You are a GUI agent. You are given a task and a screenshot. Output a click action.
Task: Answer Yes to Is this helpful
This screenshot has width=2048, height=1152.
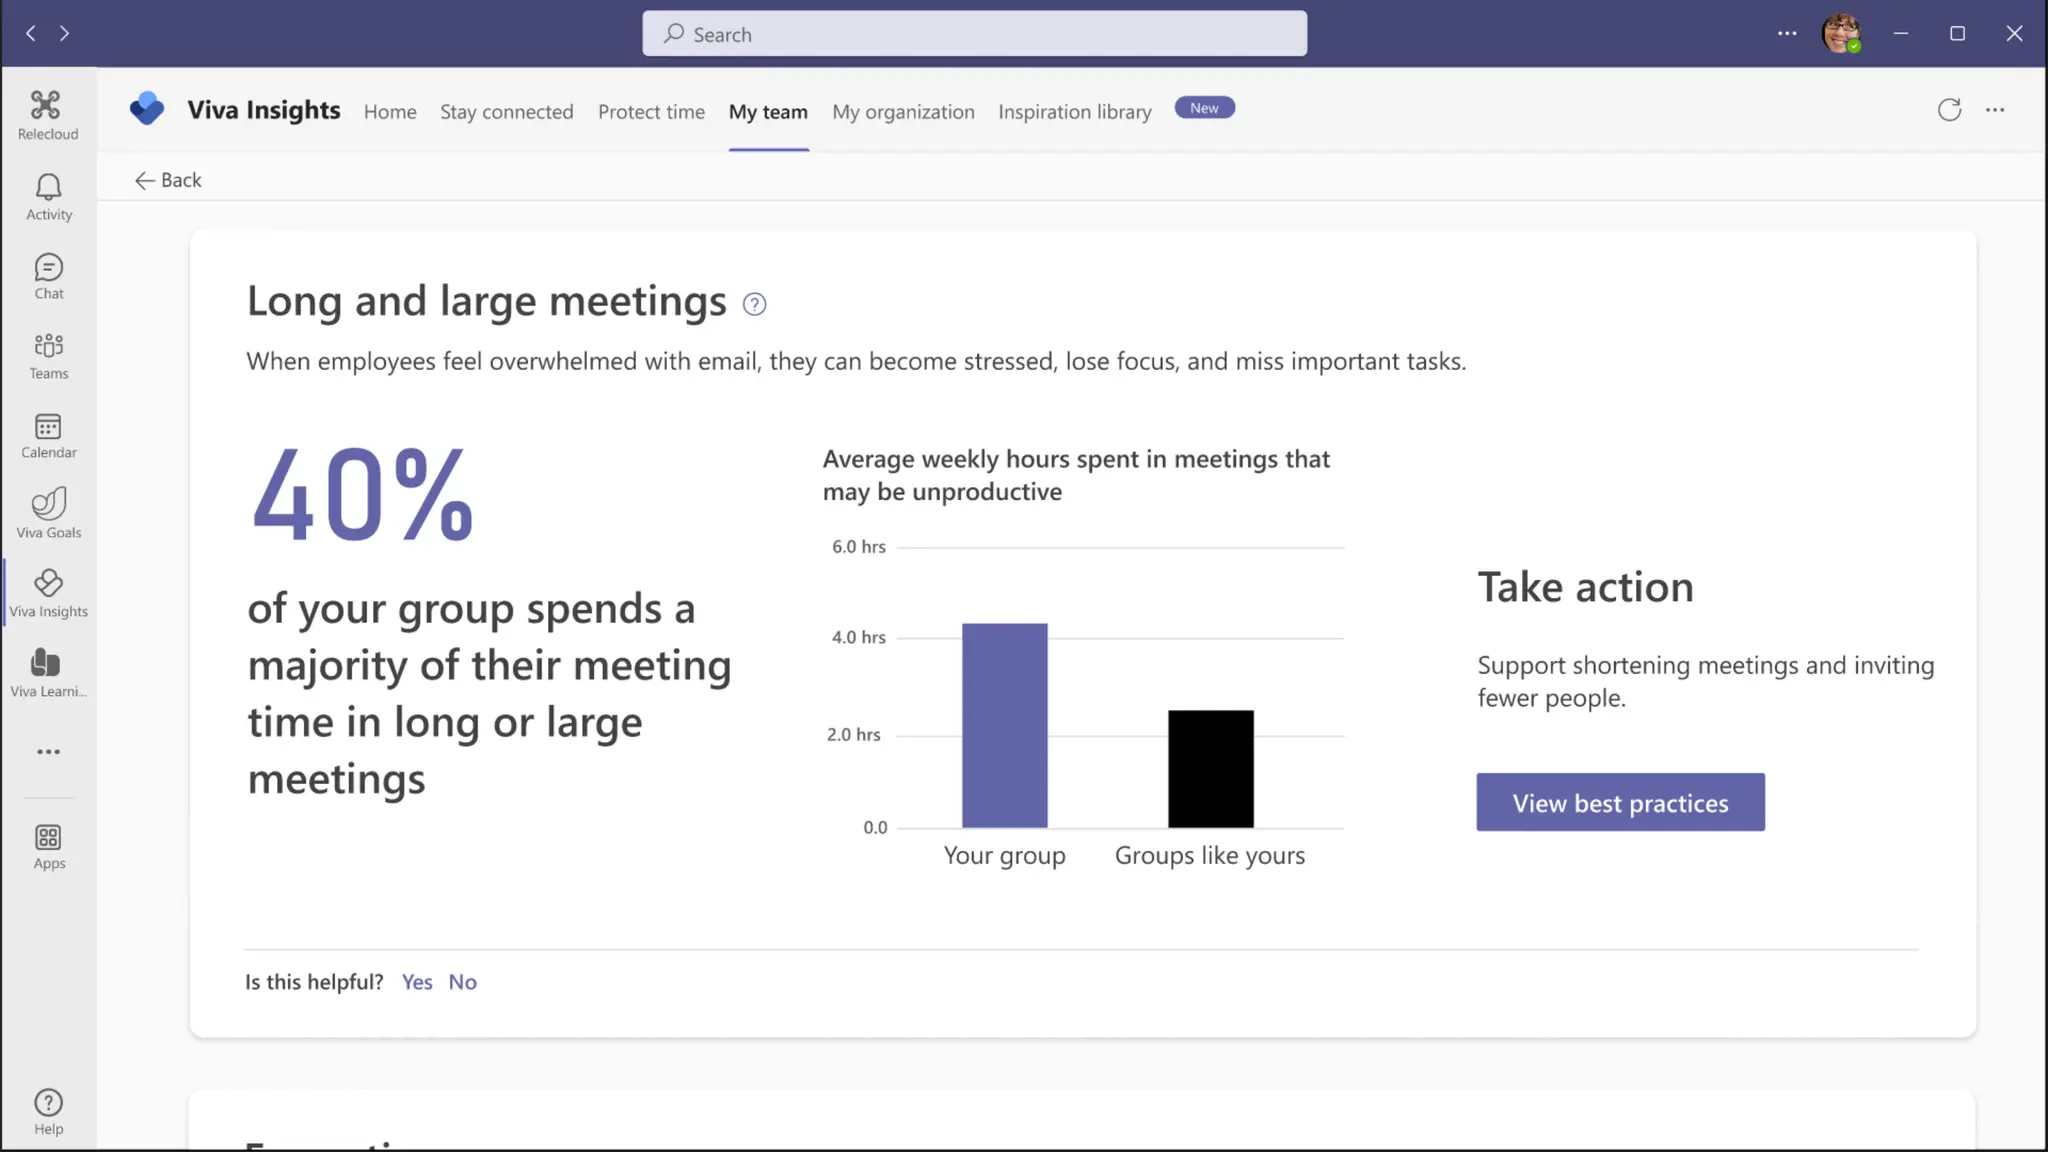coord(417,982)
